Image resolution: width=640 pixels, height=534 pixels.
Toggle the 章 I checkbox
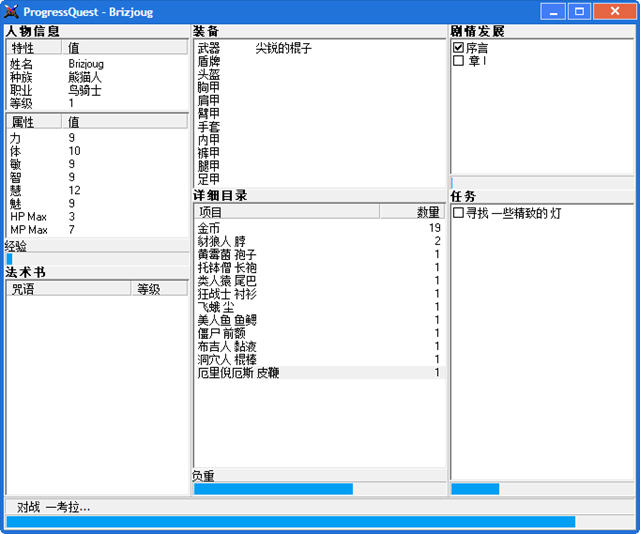[458, 61]
